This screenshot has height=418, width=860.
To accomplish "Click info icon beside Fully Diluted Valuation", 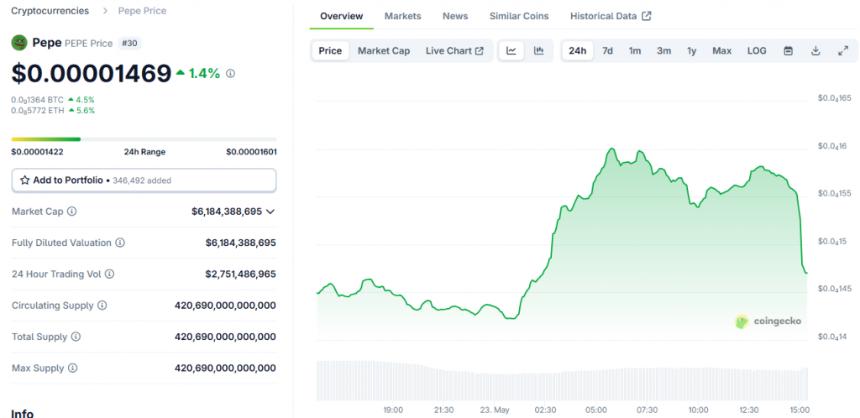I will pyautogui.click(x=120, y=242).
